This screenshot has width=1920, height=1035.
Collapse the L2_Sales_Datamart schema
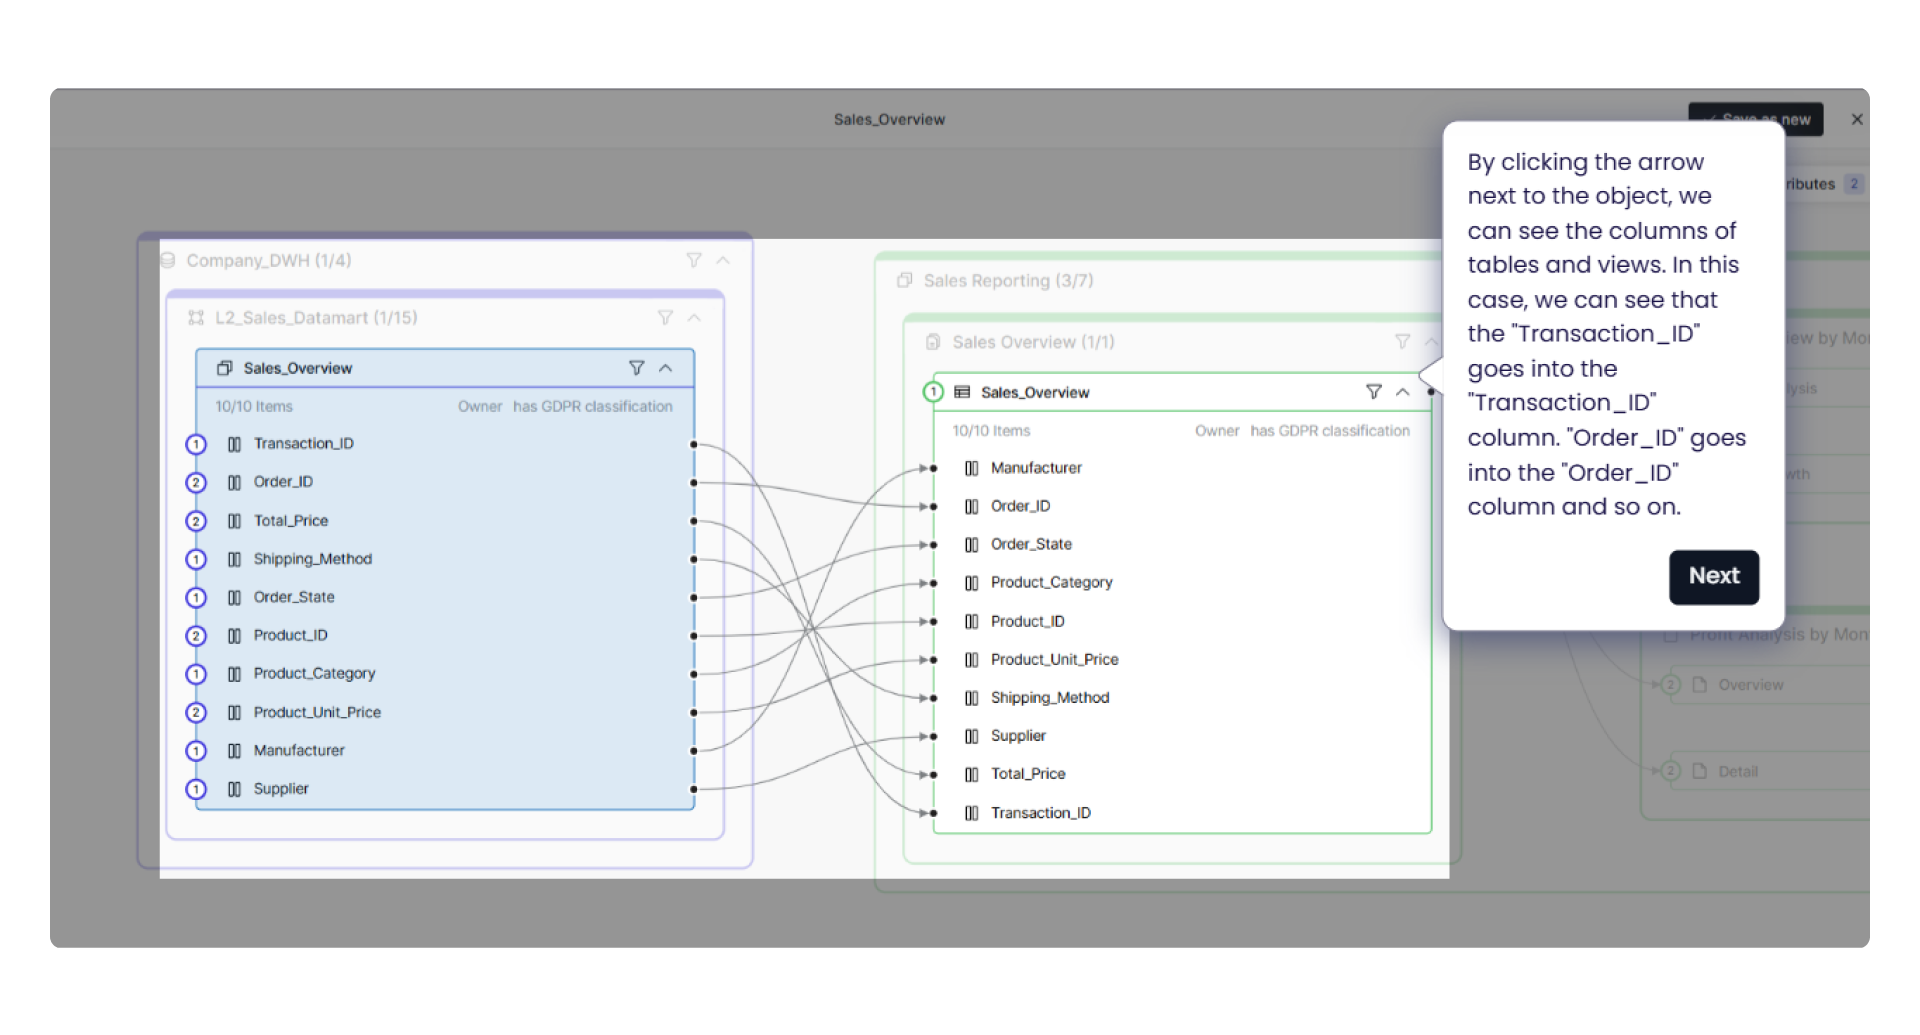pos(694,317)
